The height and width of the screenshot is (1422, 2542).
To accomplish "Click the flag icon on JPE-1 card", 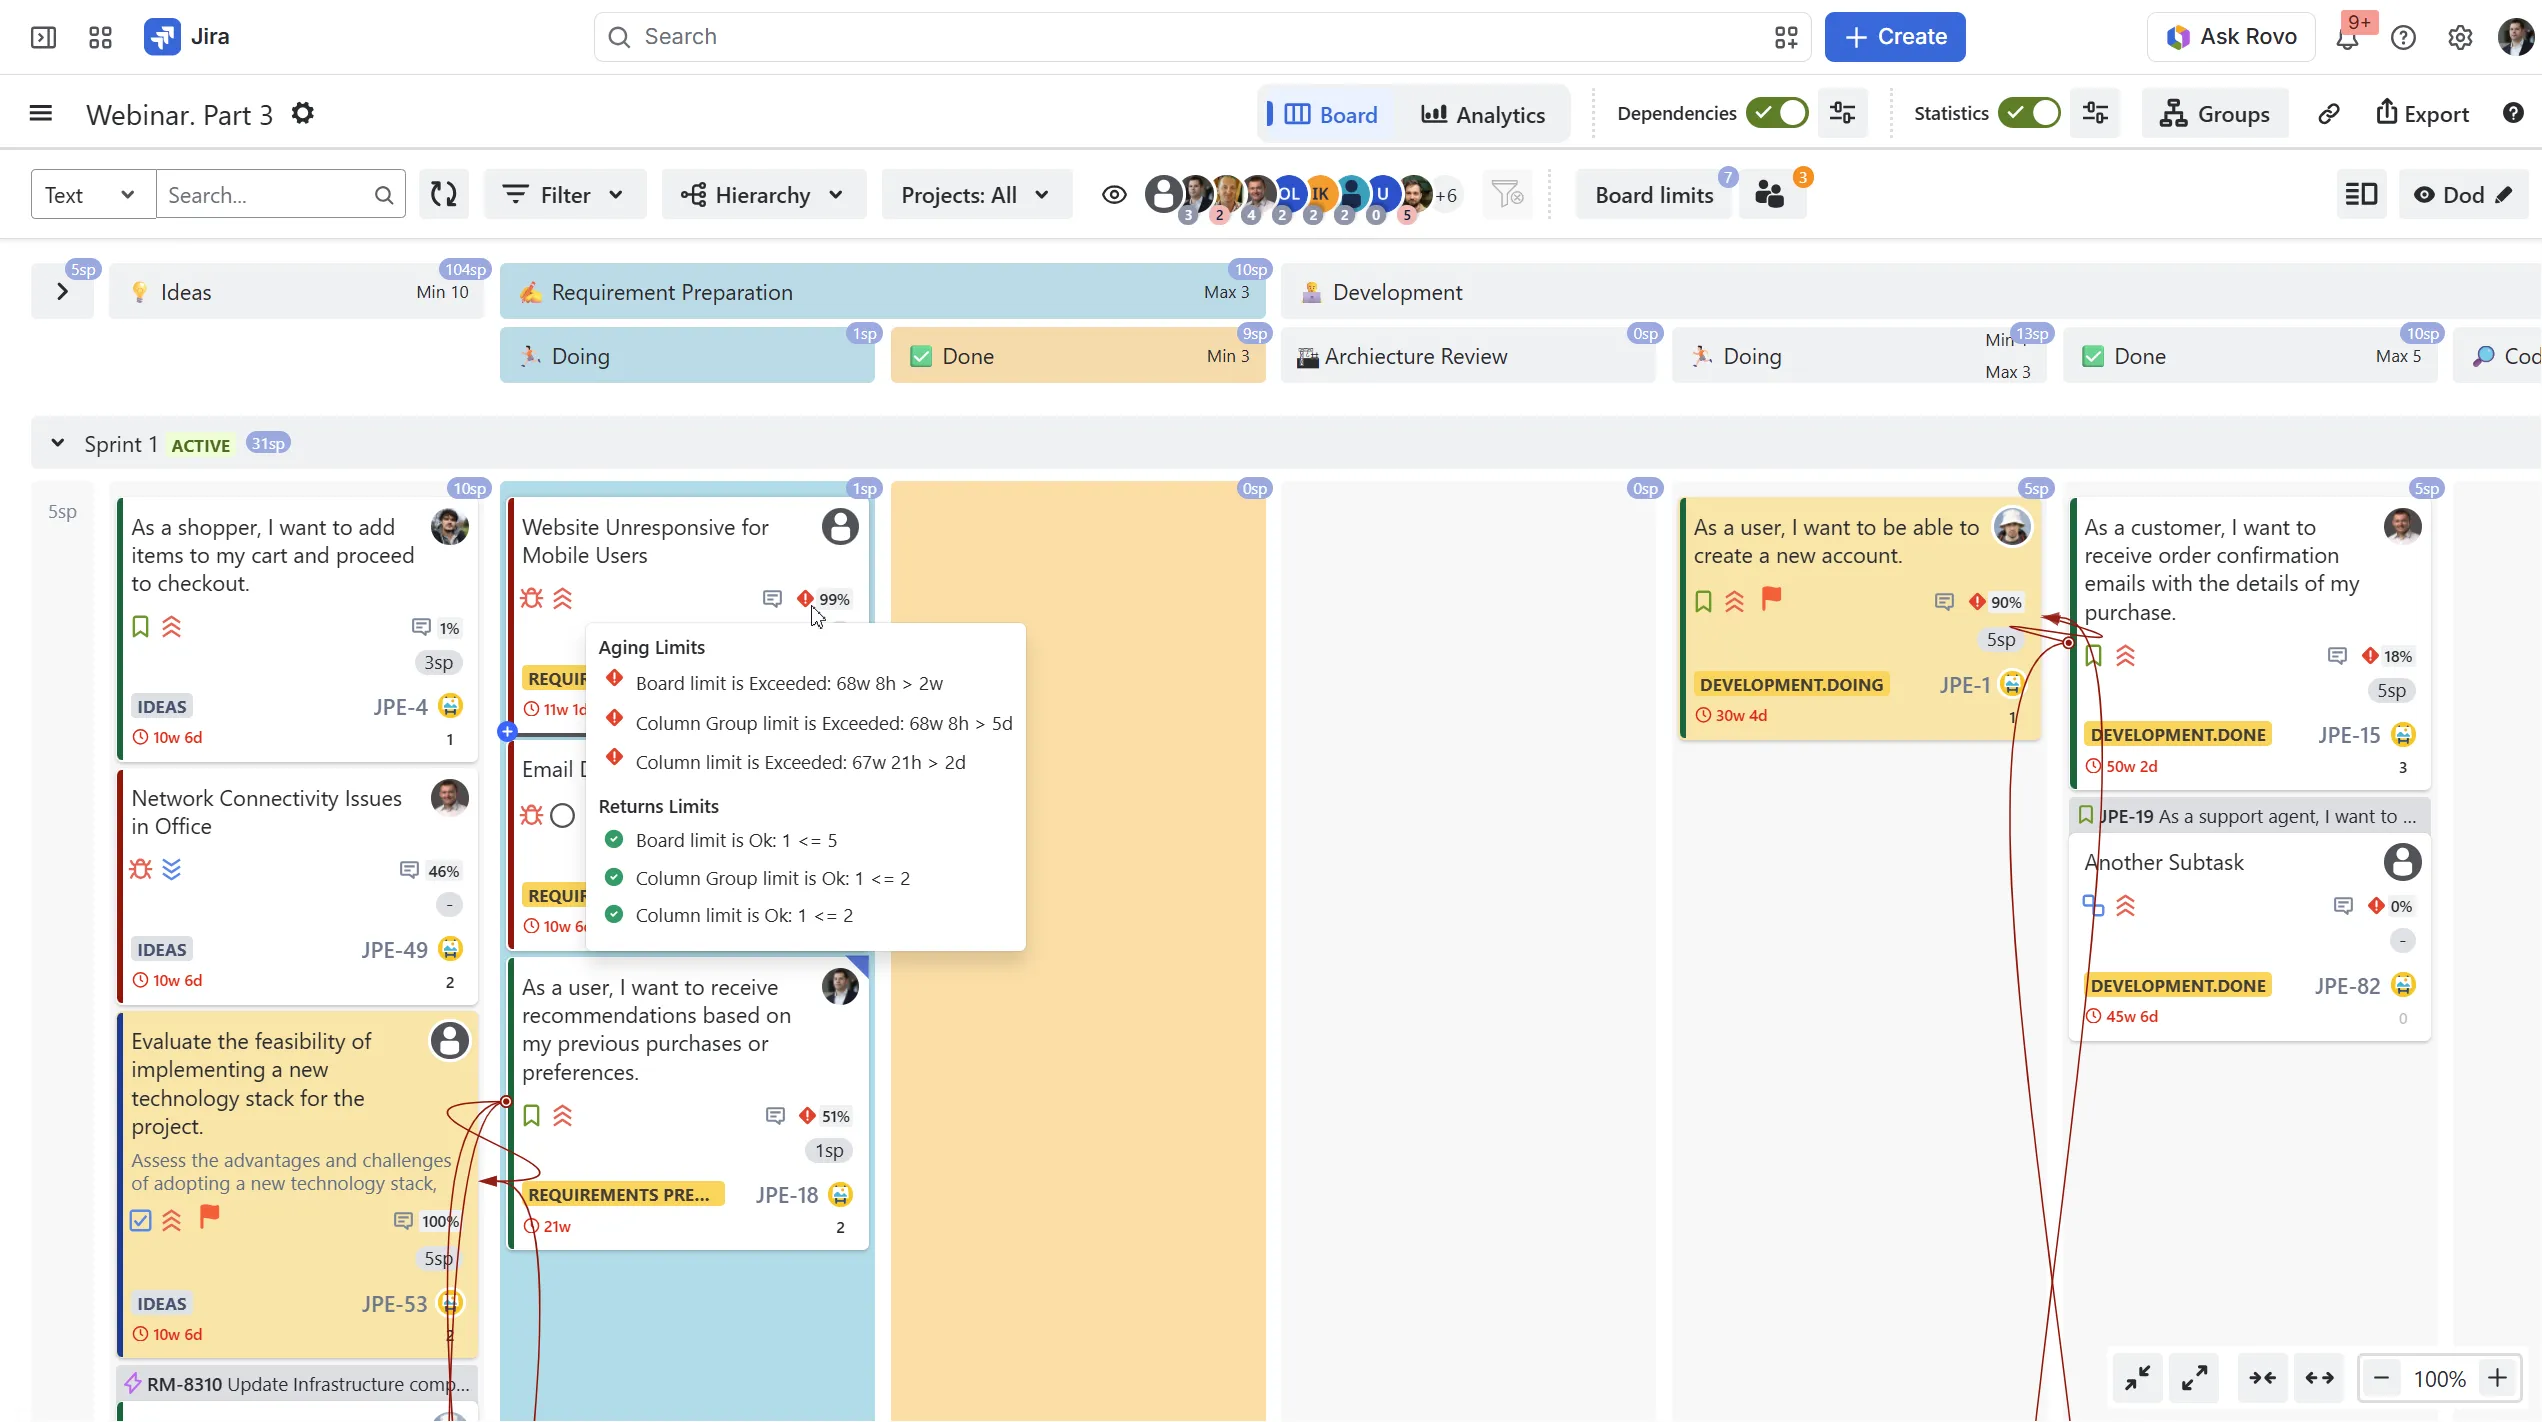I will (1771, 598).
